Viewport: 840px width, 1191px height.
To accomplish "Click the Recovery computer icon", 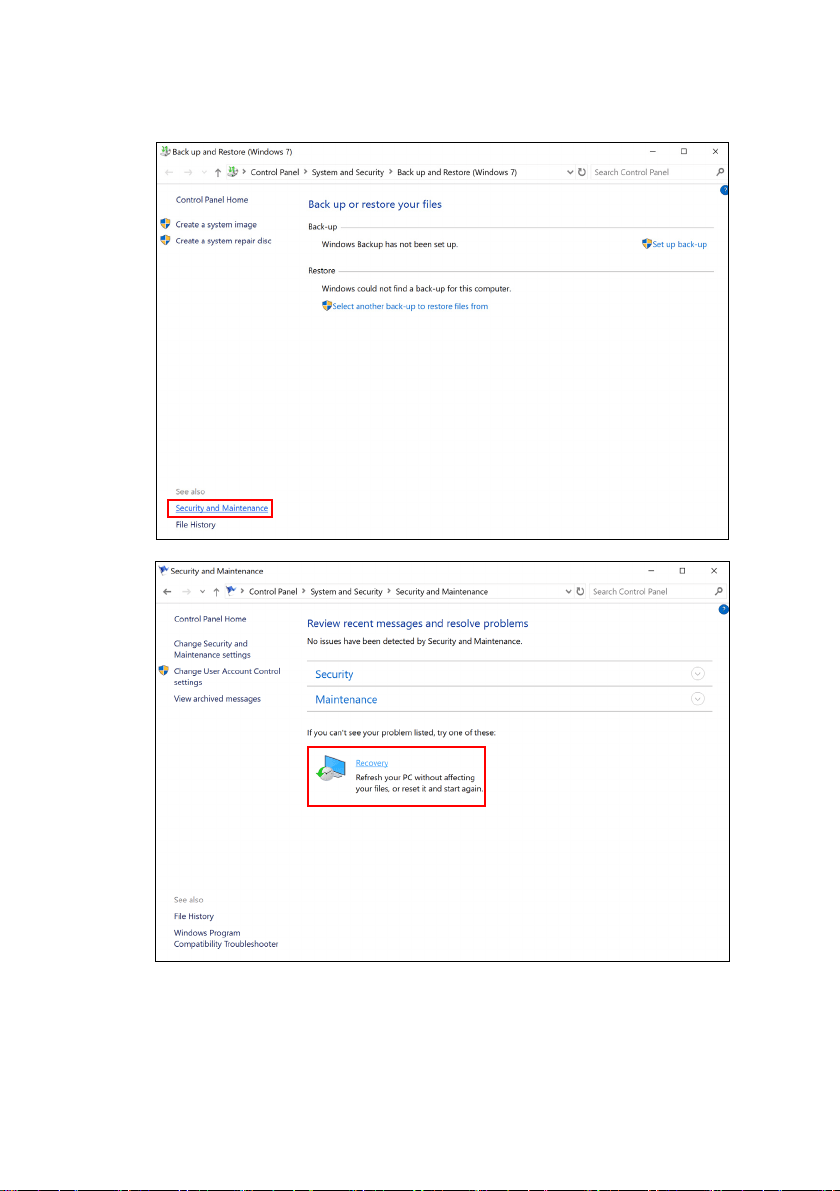I will pyautogui.click(x=331, y=770).
